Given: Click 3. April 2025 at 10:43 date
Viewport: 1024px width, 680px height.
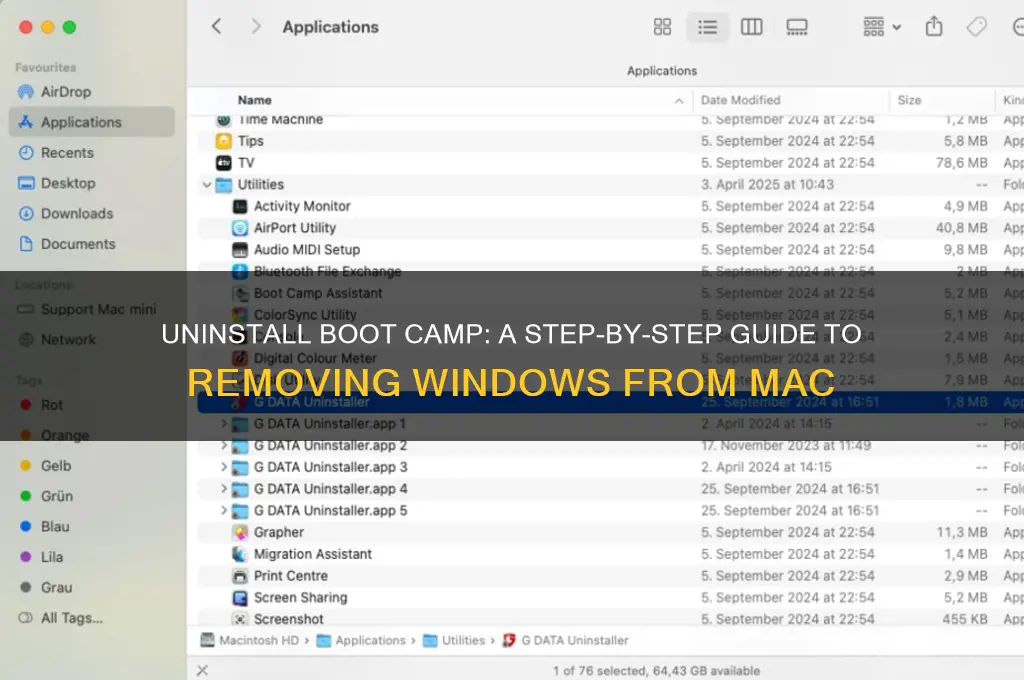Looking at the screenshot, I should point(767,185).
